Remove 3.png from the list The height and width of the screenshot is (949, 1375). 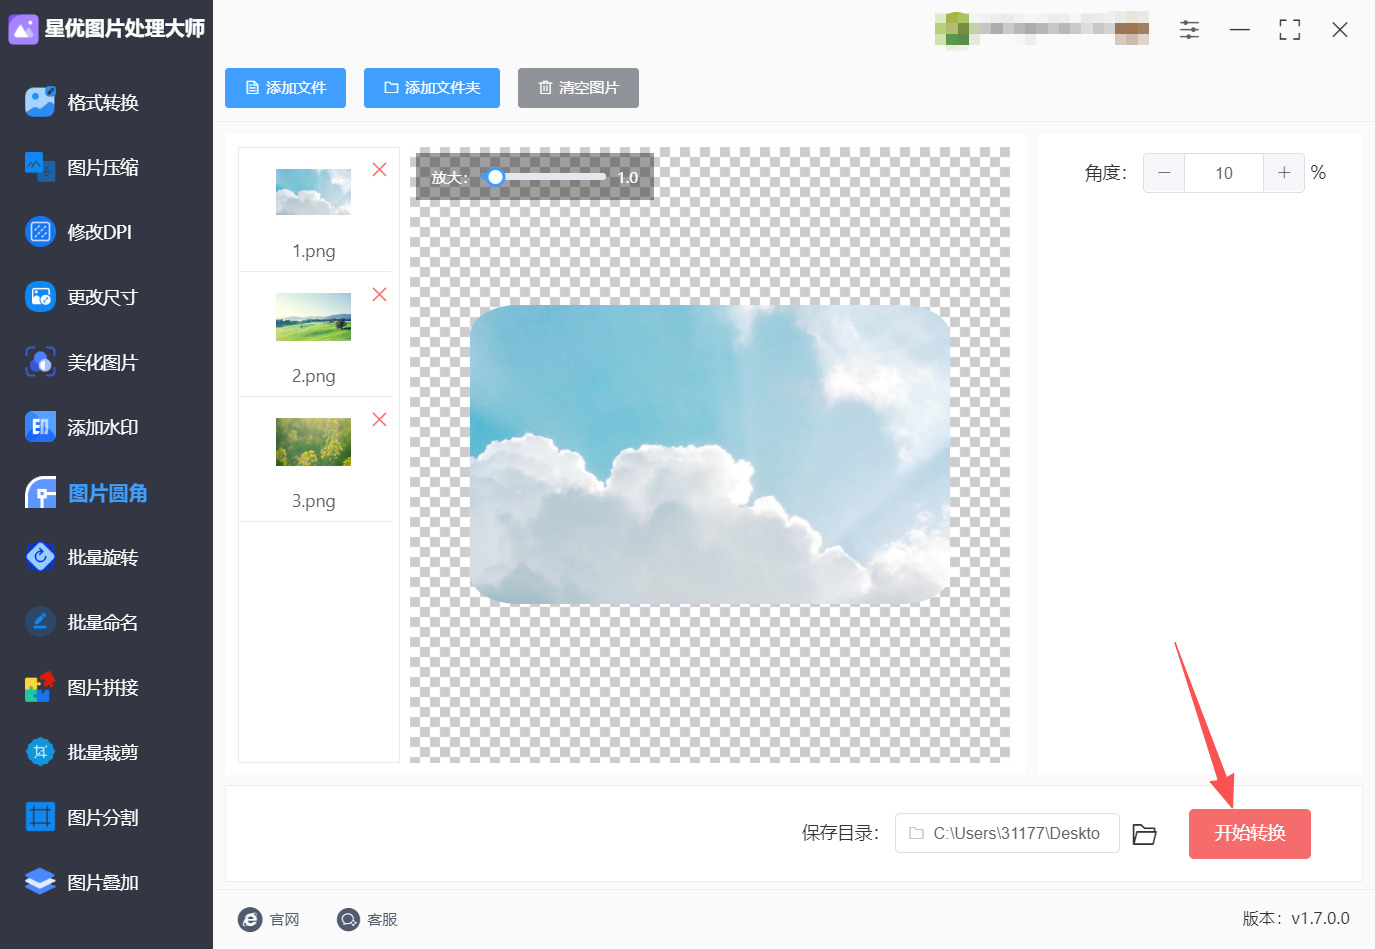(x=380, y=420)
